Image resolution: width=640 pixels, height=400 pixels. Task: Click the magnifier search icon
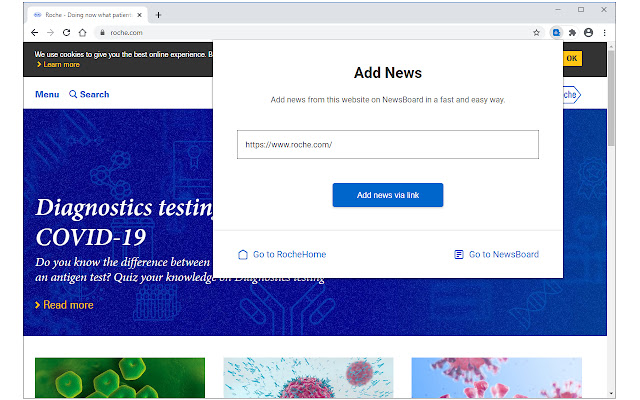(73, 94)
